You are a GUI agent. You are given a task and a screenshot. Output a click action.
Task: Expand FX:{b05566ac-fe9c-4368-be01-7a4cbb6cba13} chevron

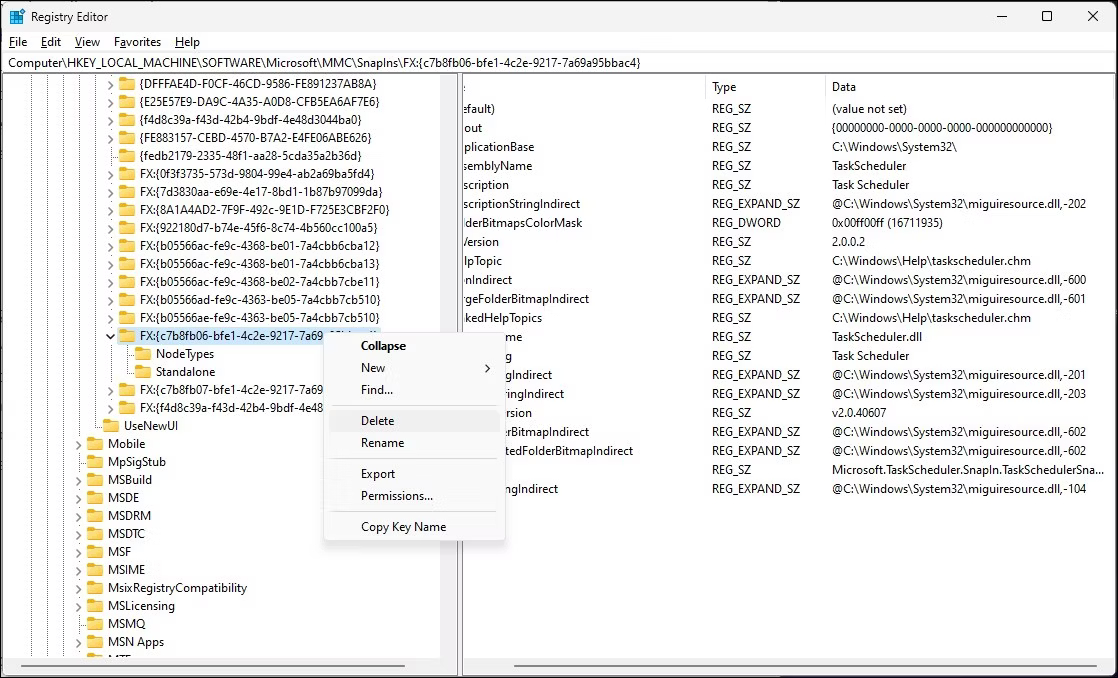pyautogui.click(x=111, y=264)
